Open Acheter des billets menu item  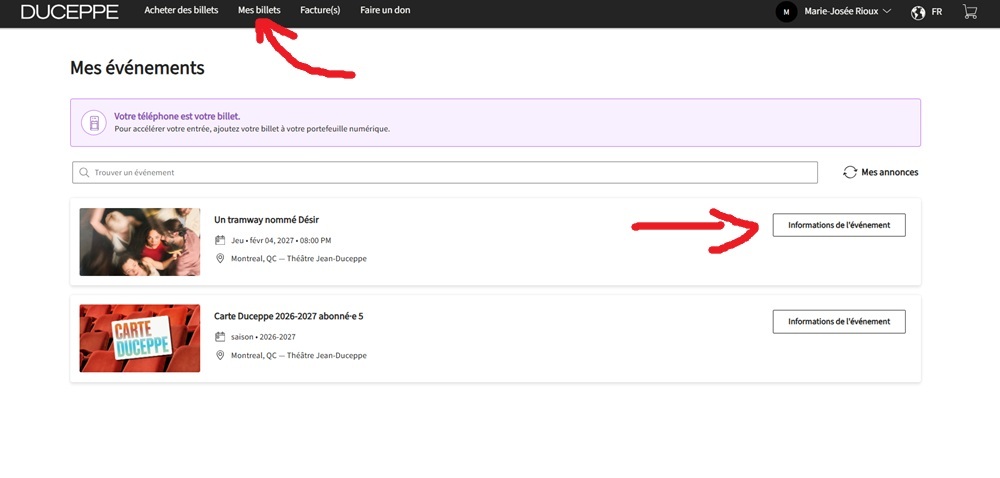click(181, 10)
